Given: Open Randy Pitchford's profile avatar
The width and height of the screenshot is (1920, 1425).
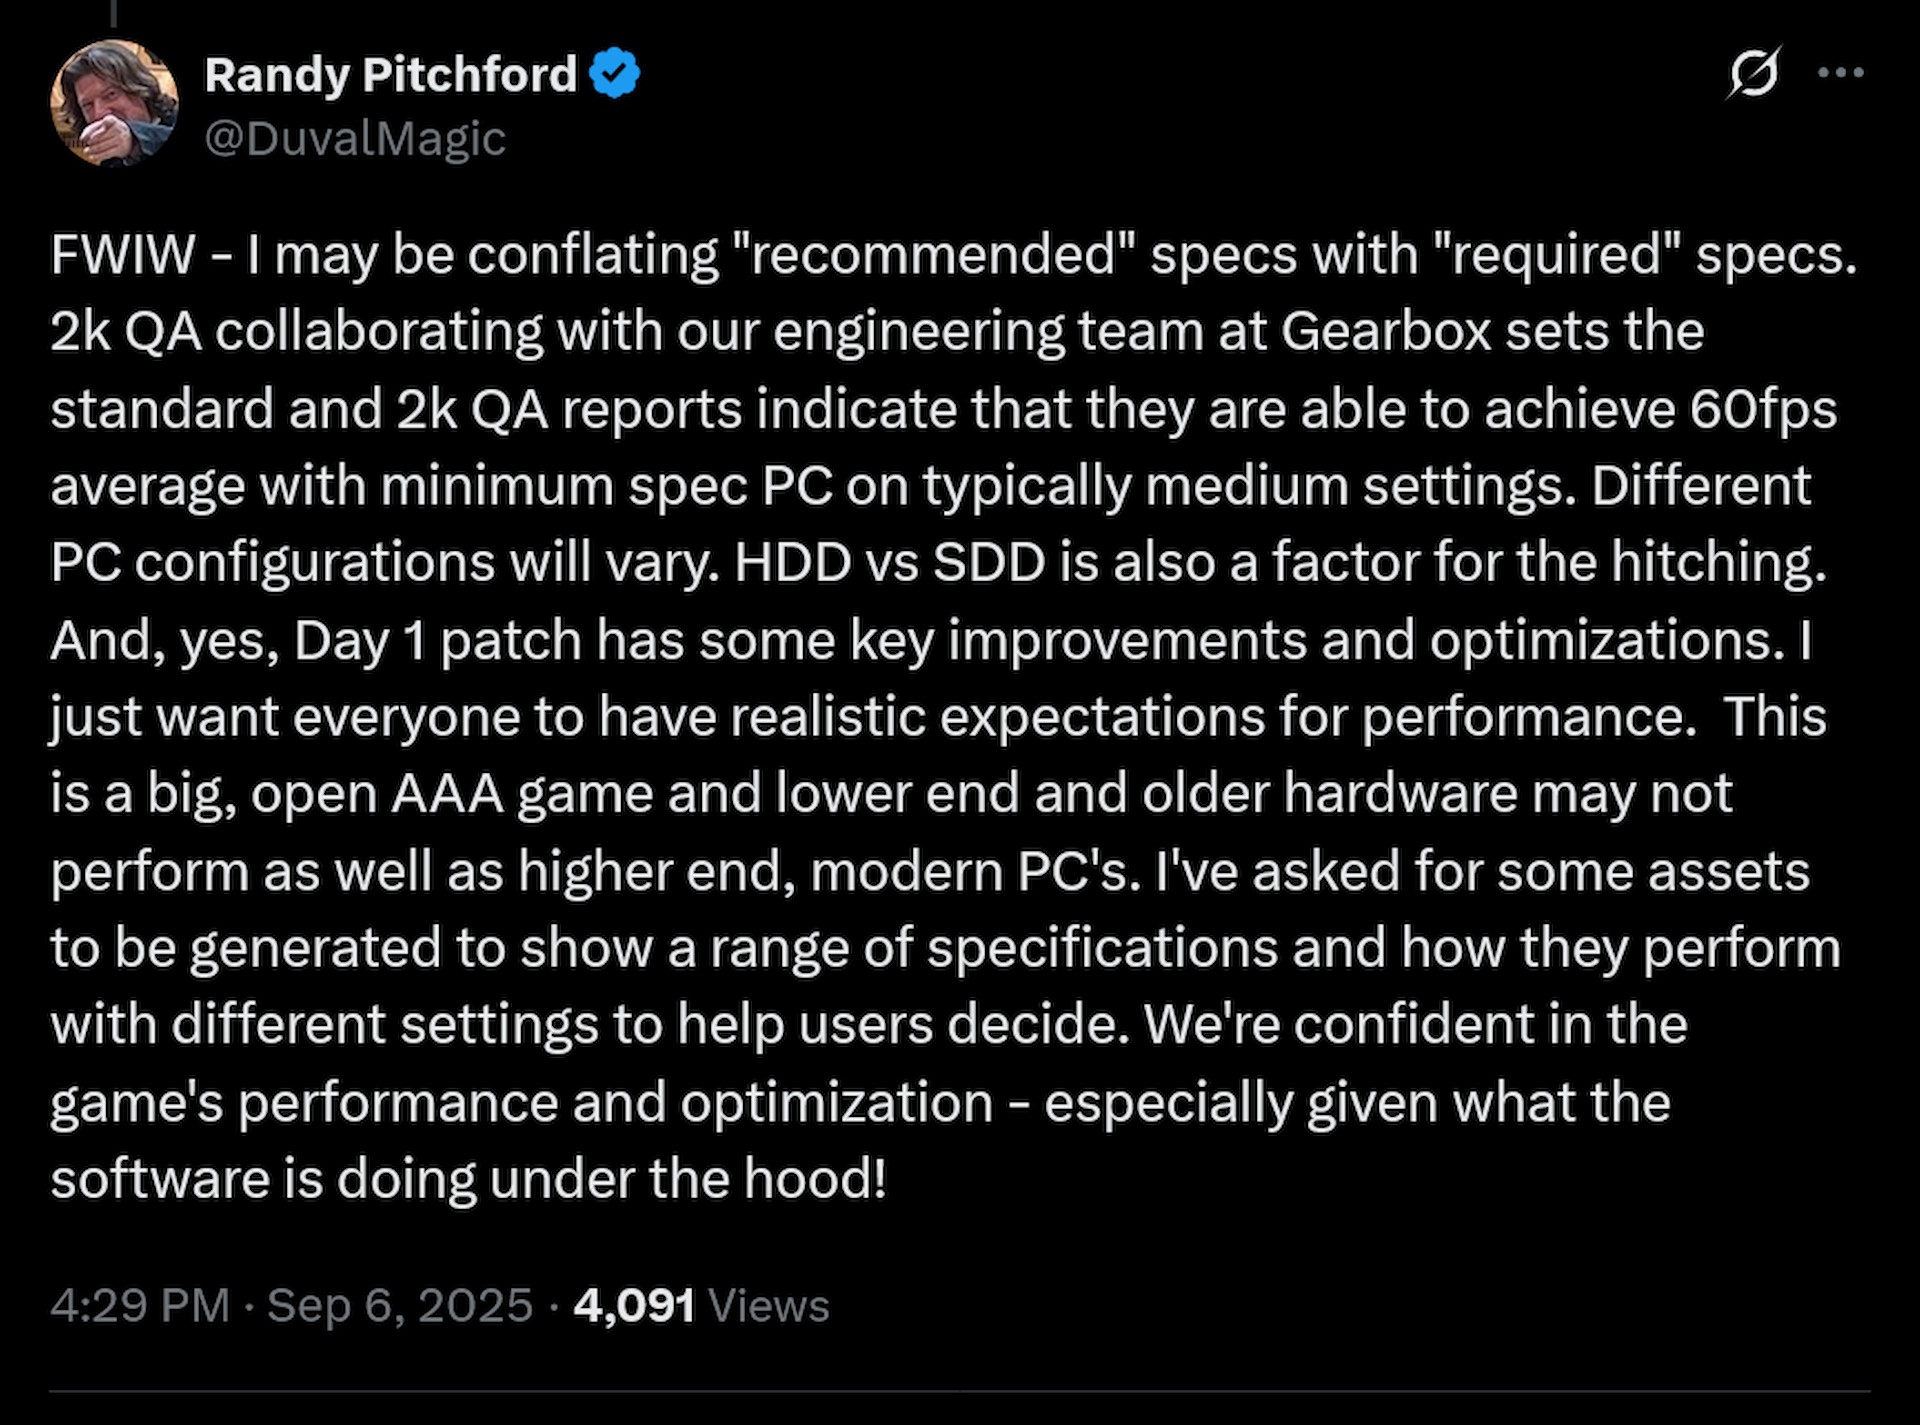Looking at the screenshot, I should tap(114, 103).
